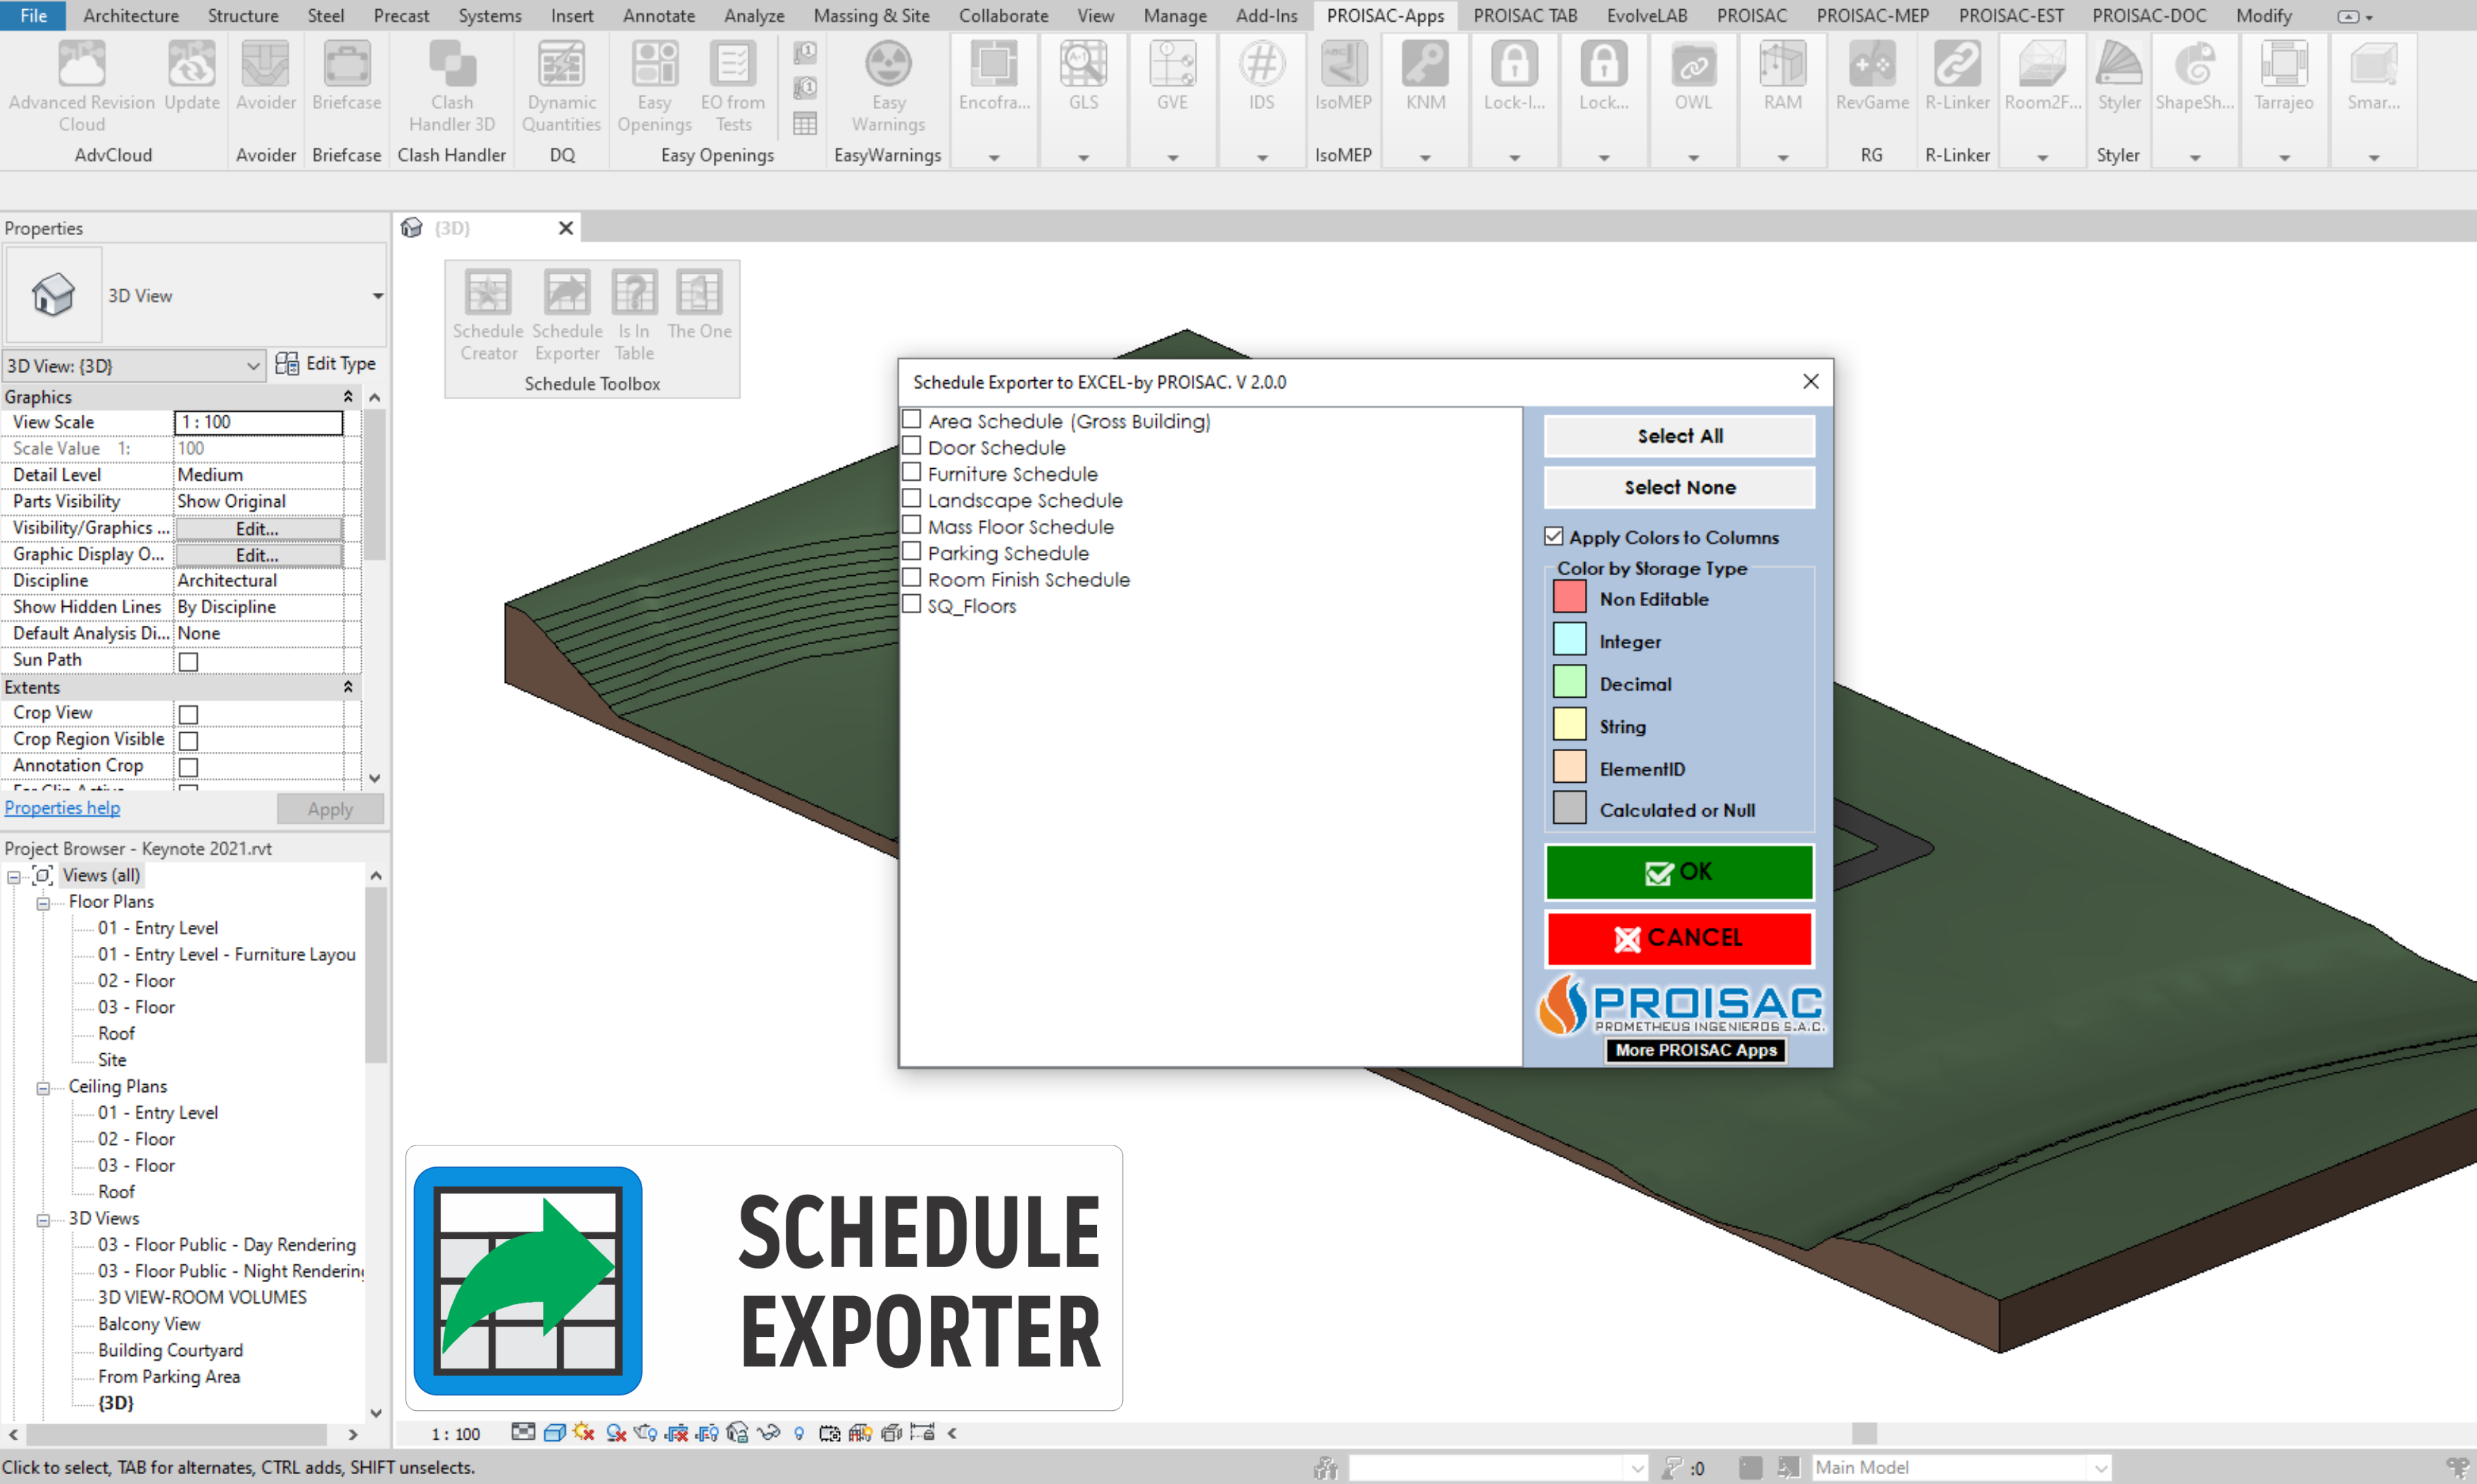This screenshot has height=1484, width=2477.
Task: Open the Annotate ribbon tab
Action: (658, 15)
